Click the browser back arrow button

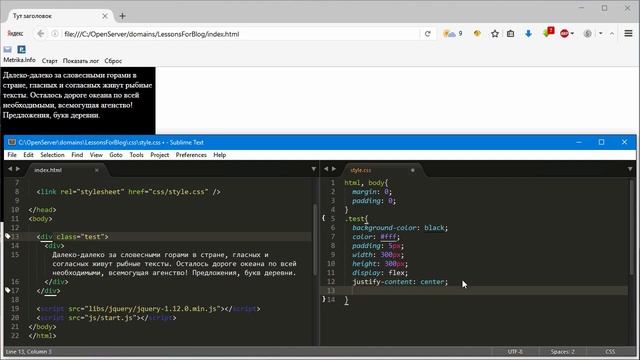(40, 34)
